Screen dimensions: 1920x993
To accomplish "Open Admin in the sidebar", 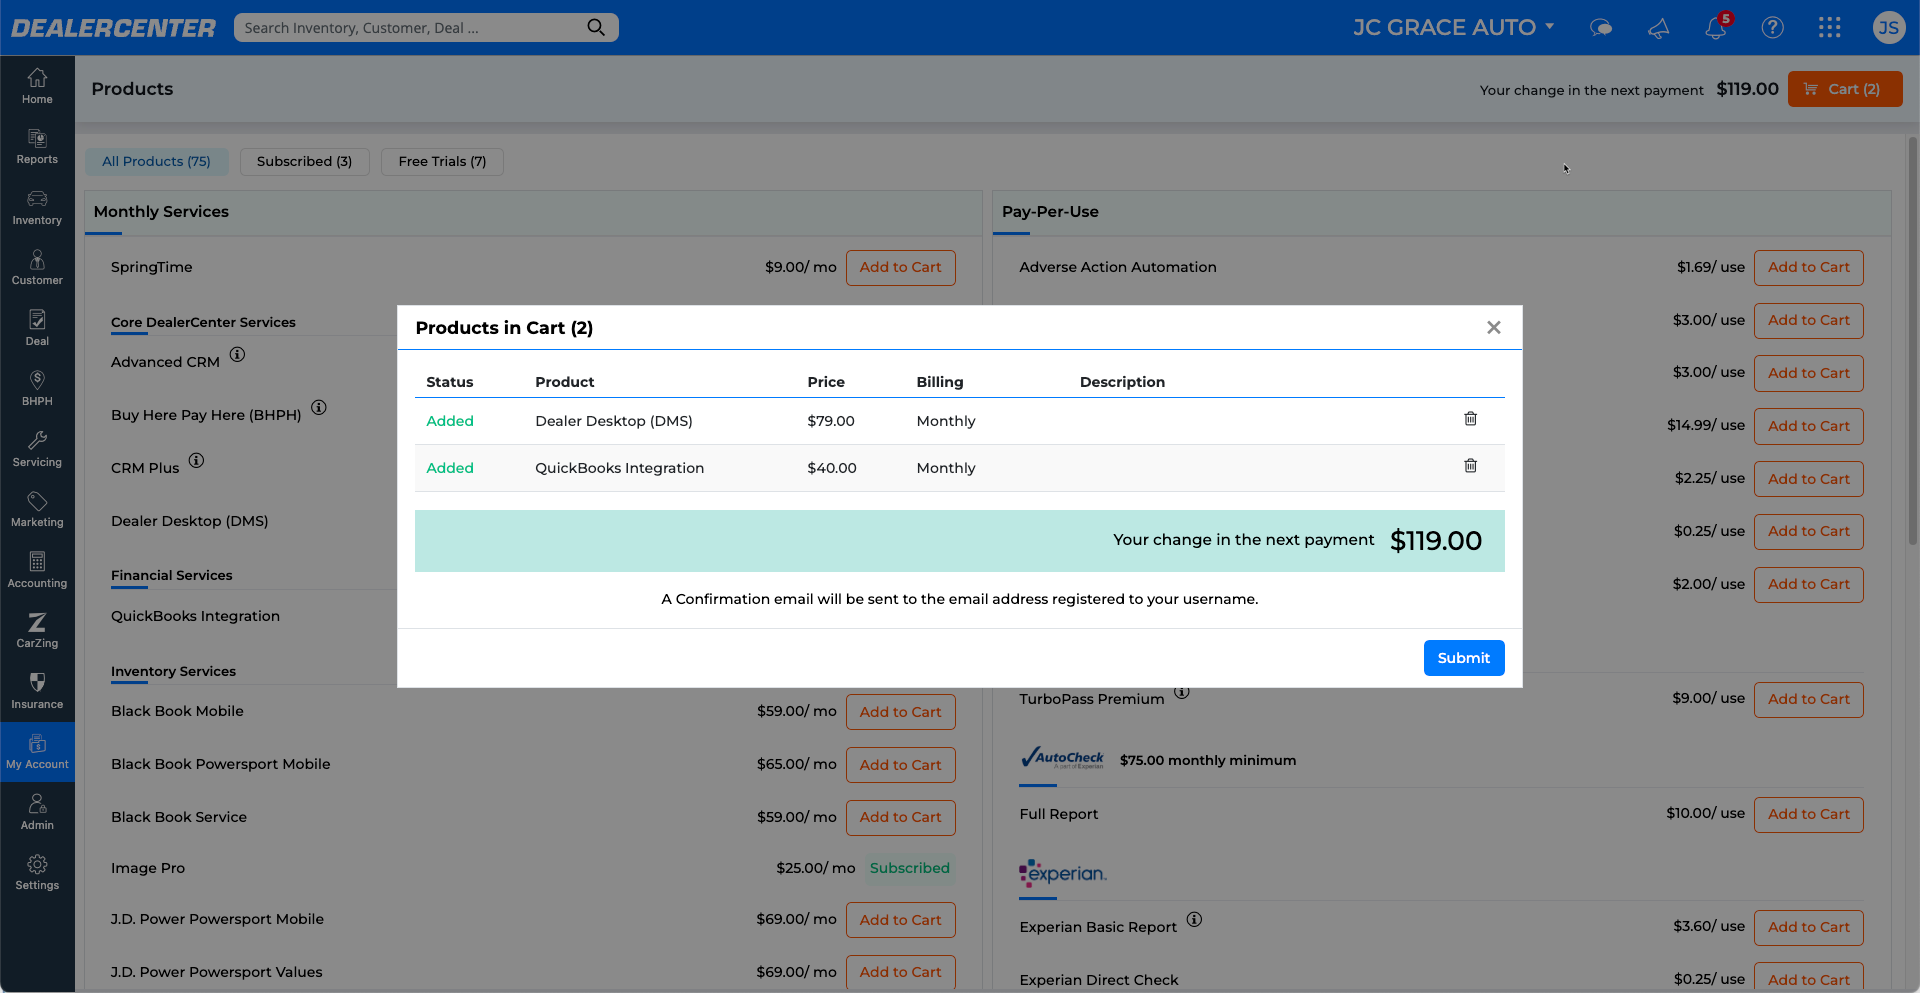I will pyautogui.click(x=37, y=812).
